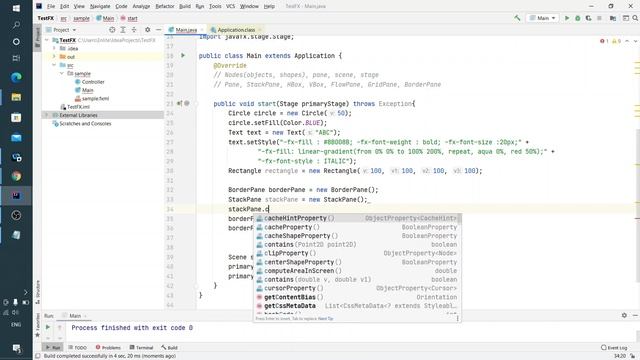The height and width of the screenshot is (360, 640).
Task: Open the Main run configuration dropdown
Action: pos(542,18)
